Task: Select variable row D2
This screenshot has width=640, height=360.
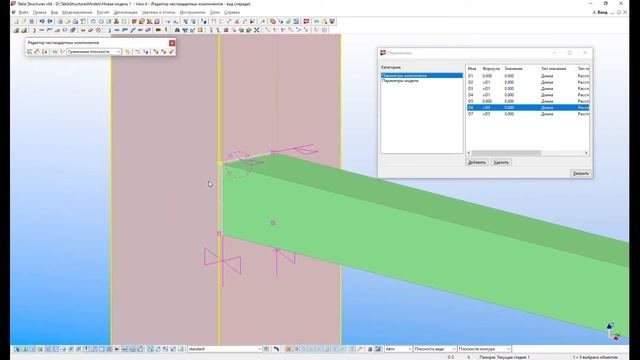Action: pyautogui.click(x=528, y=82)
